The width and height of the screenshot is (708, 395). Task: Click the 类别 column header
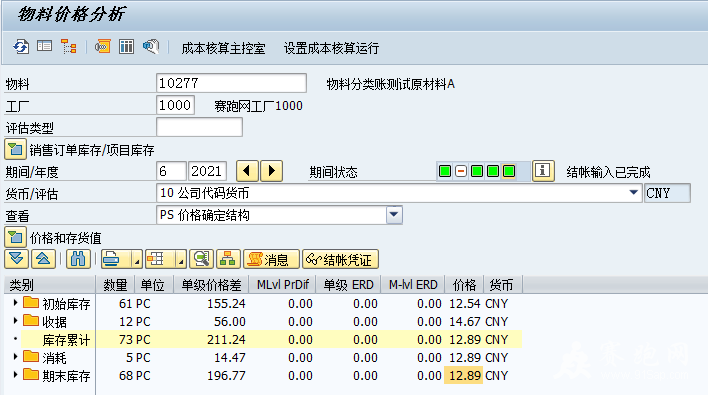click(x=50, y=285)
